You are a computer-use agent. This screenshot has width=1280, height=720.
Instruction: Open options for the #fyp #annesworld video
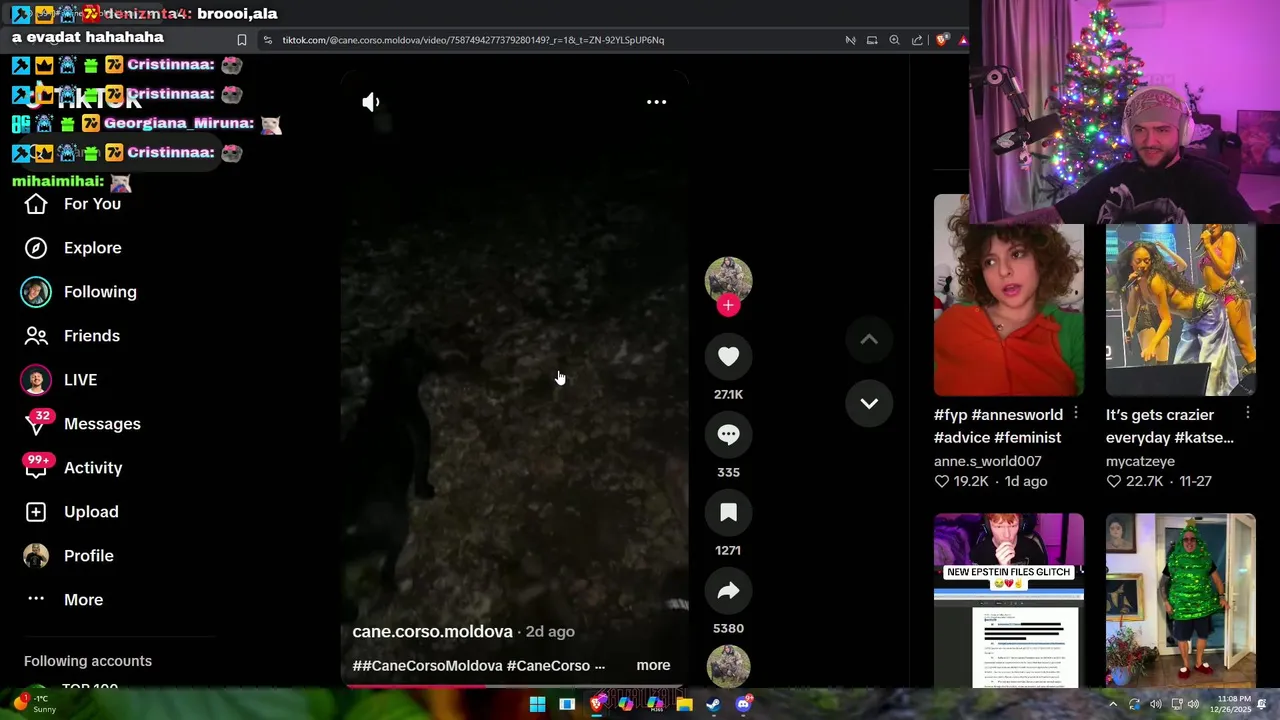(1076, 413)
